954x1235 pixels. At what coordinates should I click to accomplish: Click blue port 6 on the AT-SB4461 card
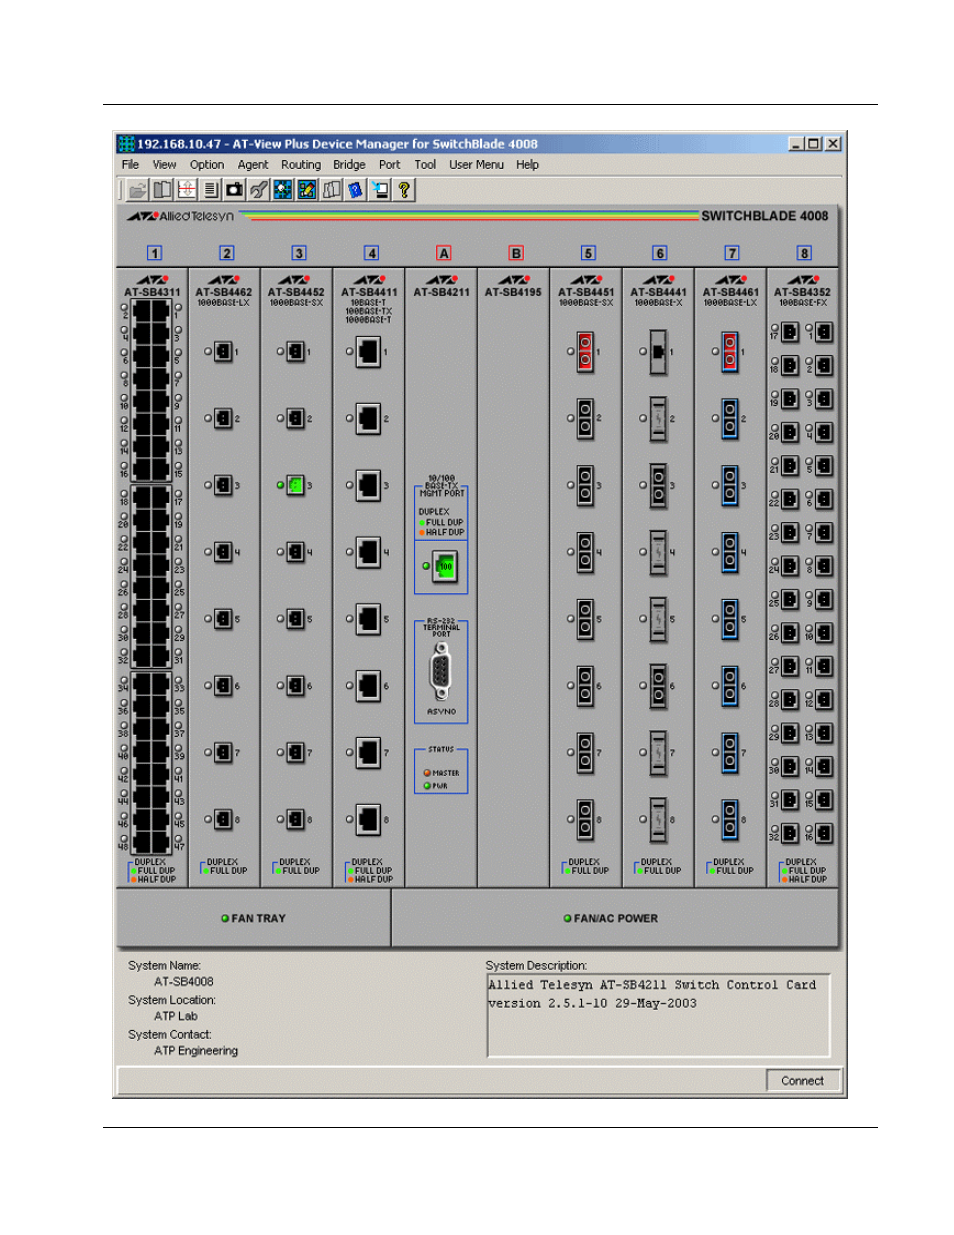[730, 686]
